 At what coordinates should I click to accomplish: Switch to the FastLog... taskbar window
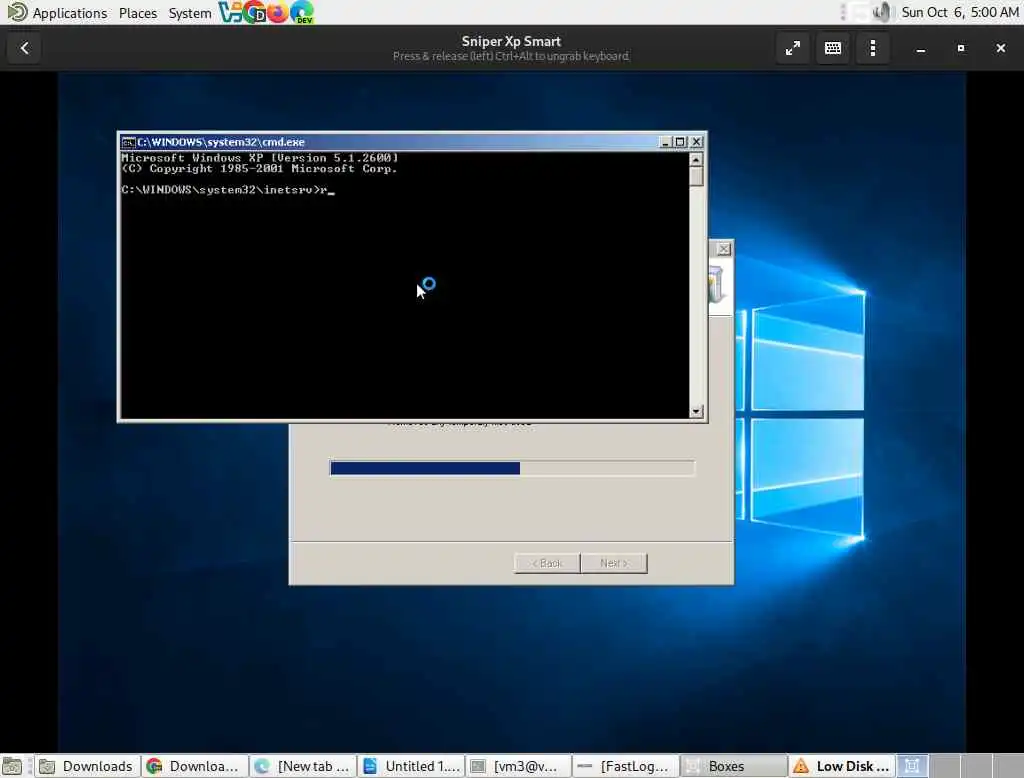click(627, 766)
